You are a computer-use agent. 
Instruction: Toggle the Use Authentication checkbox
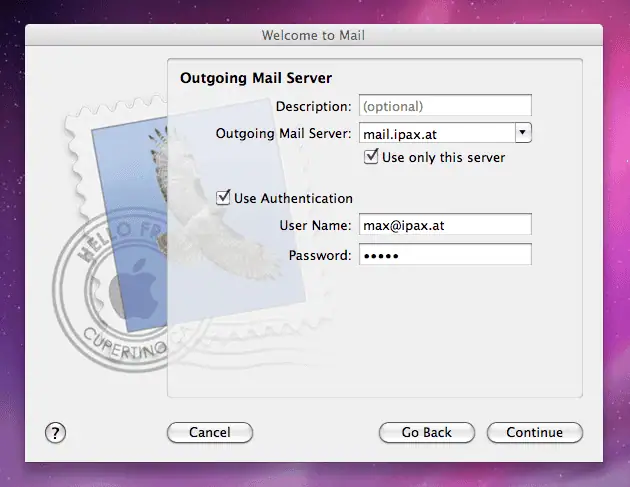coord(224,198)
